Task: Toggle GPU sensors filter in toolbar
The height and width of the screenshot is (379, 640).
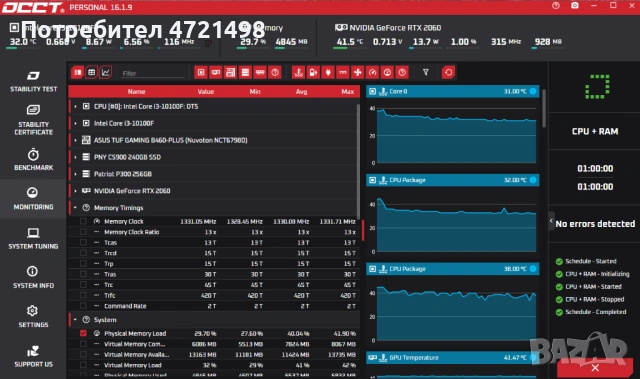Action: click(x=216, y=73)
